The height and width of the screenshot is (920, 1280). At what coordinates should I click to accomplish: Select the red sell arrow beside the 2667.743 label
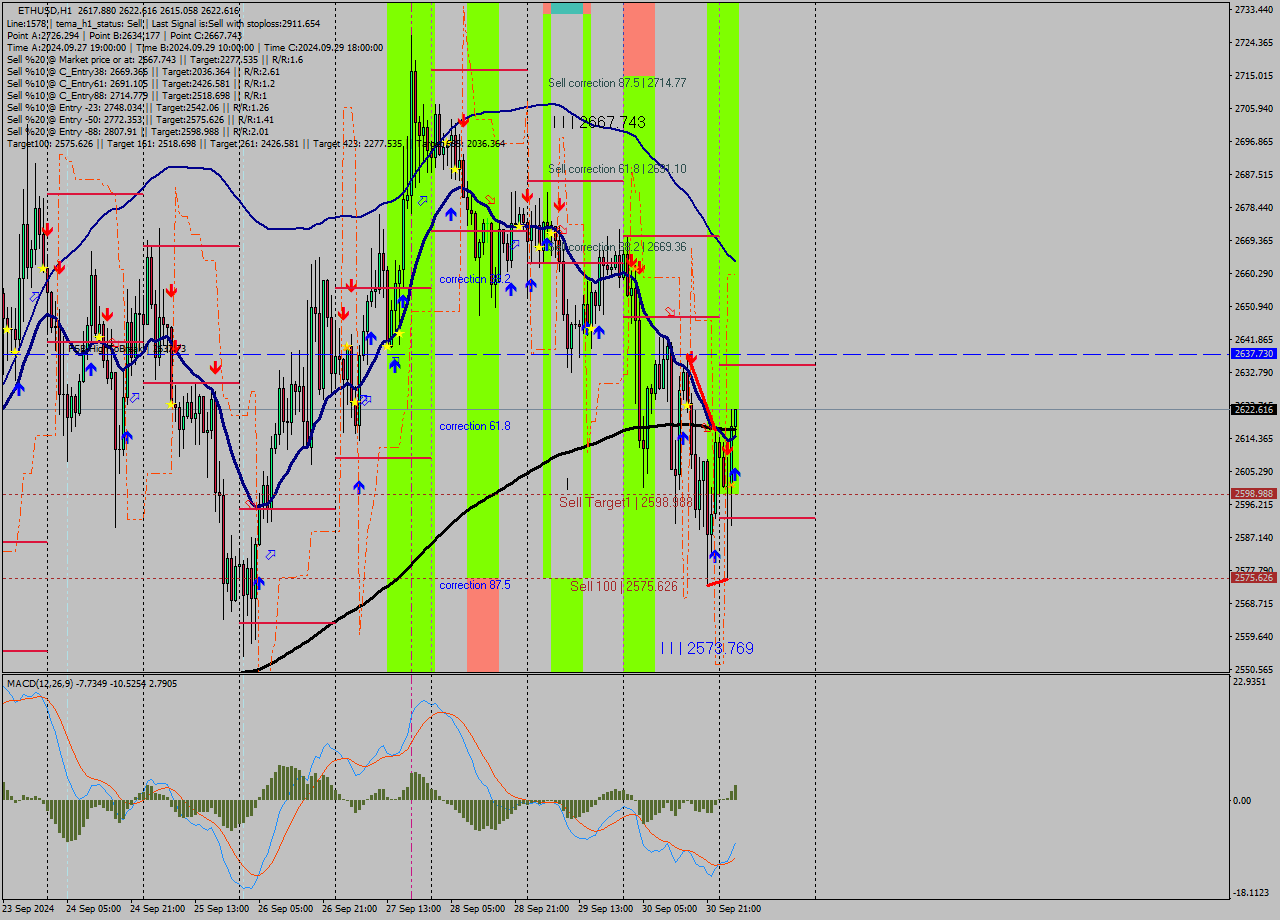point(462,121)
